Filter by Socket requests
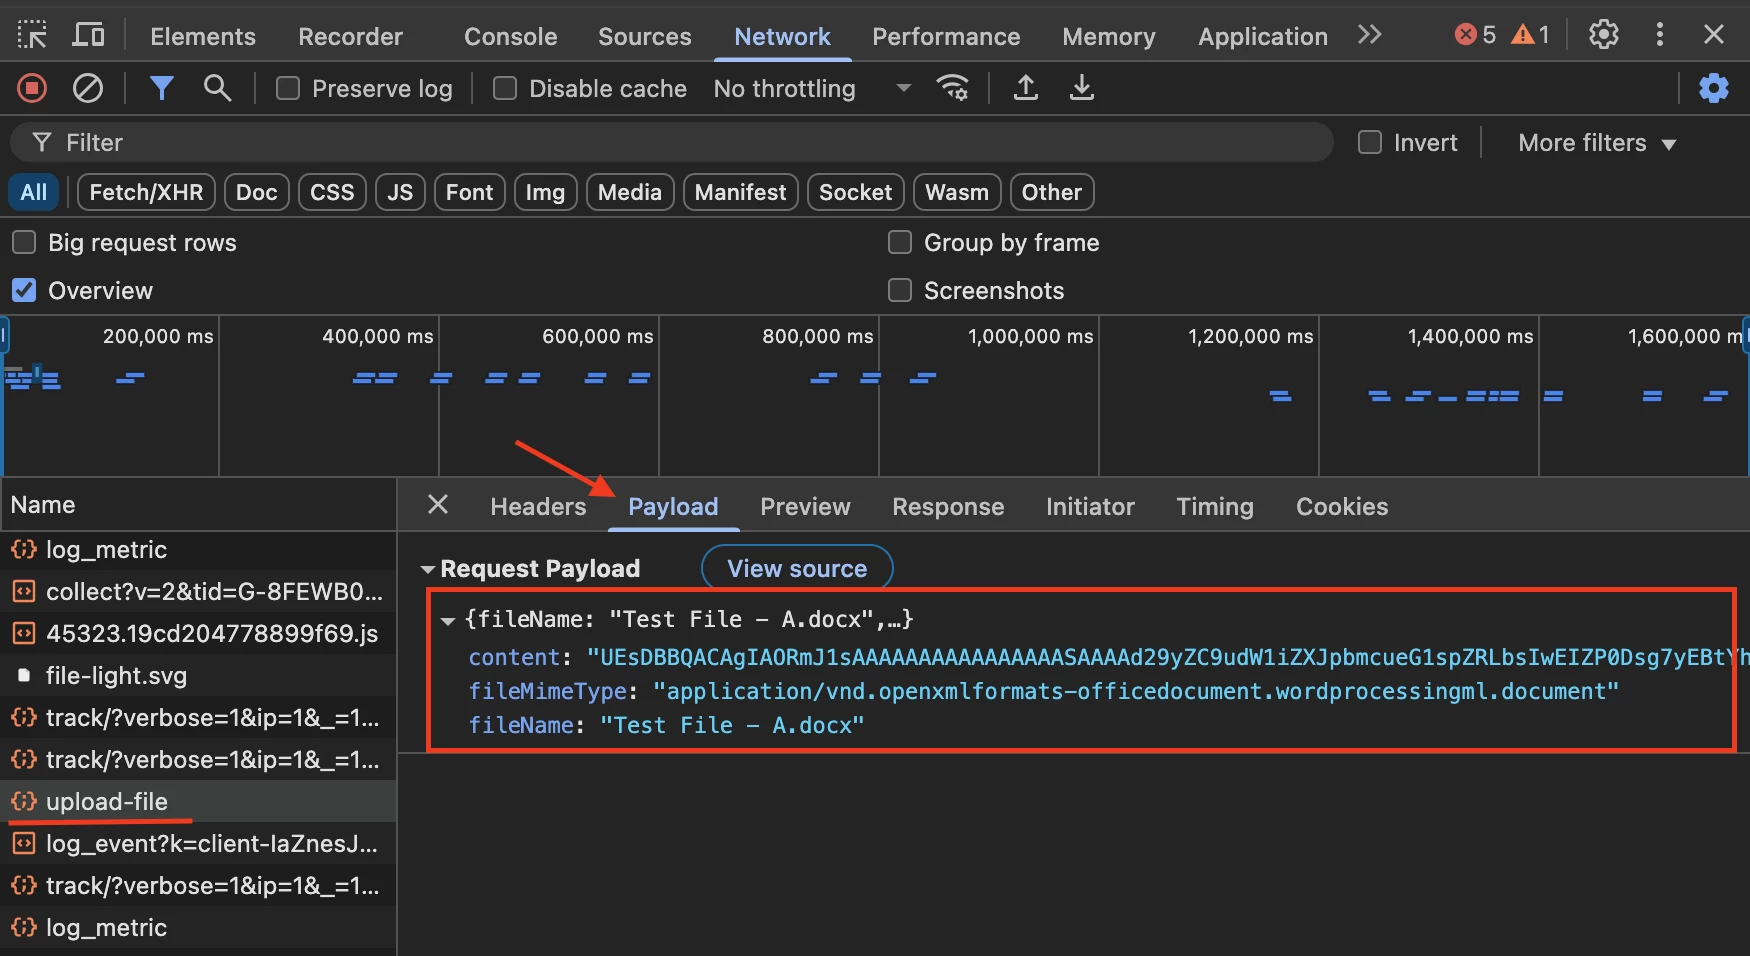This screenshot has width=1750, height=956. tap(855, 192)
